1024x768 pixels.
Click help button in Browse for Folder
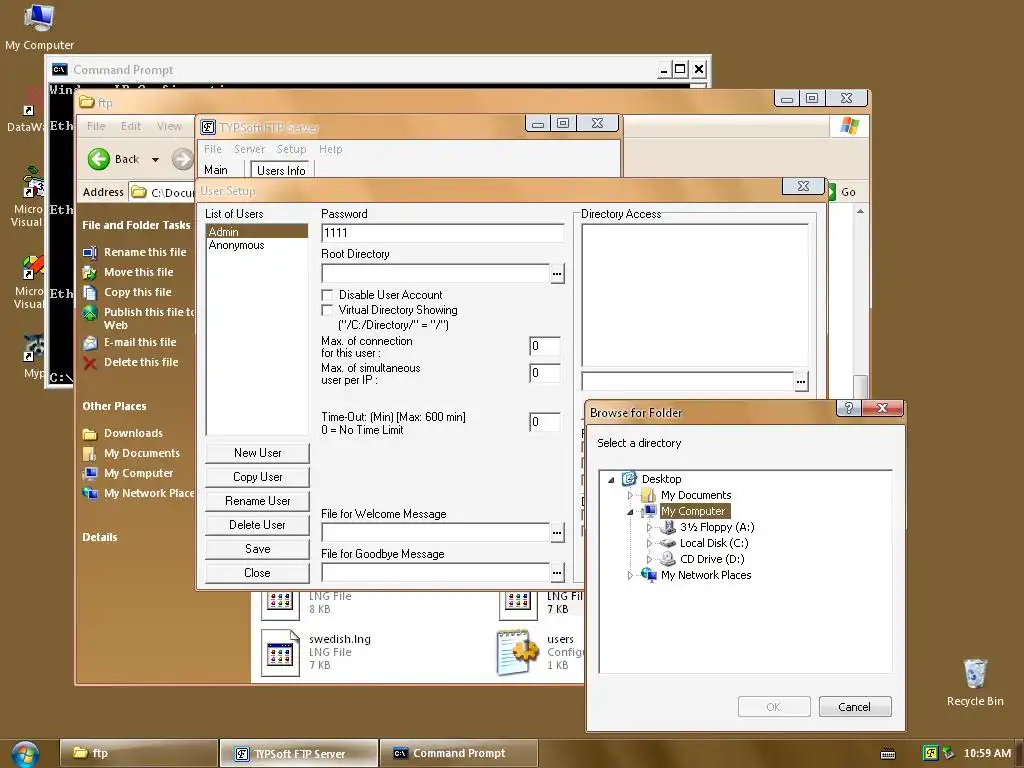pyautogui.click(x=848, y=408)
